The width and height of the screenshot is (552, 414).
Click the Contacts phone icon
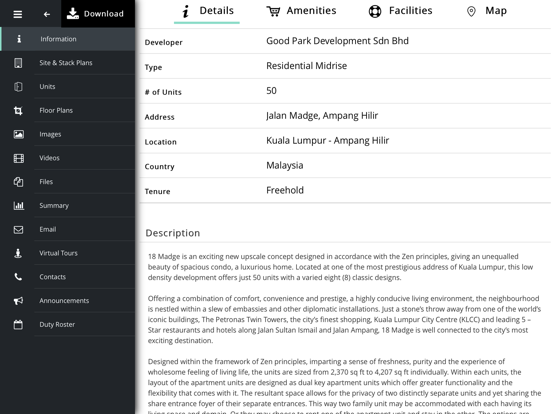18,277
